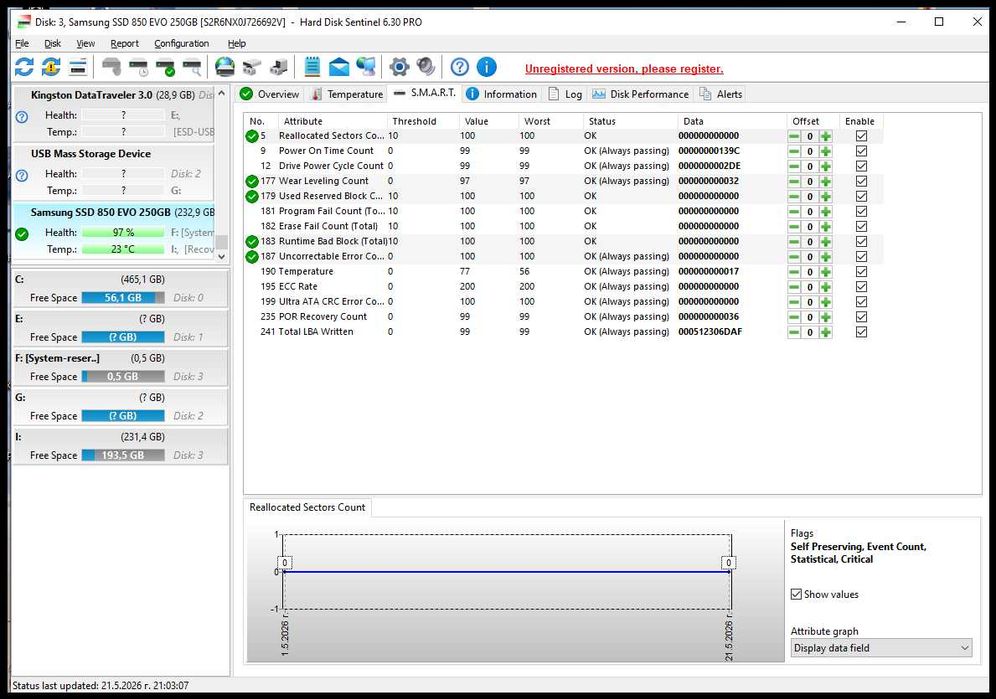This screenshot has width=996, height=699.
Task: Switch to the Log tab
Action: [565, 94]
